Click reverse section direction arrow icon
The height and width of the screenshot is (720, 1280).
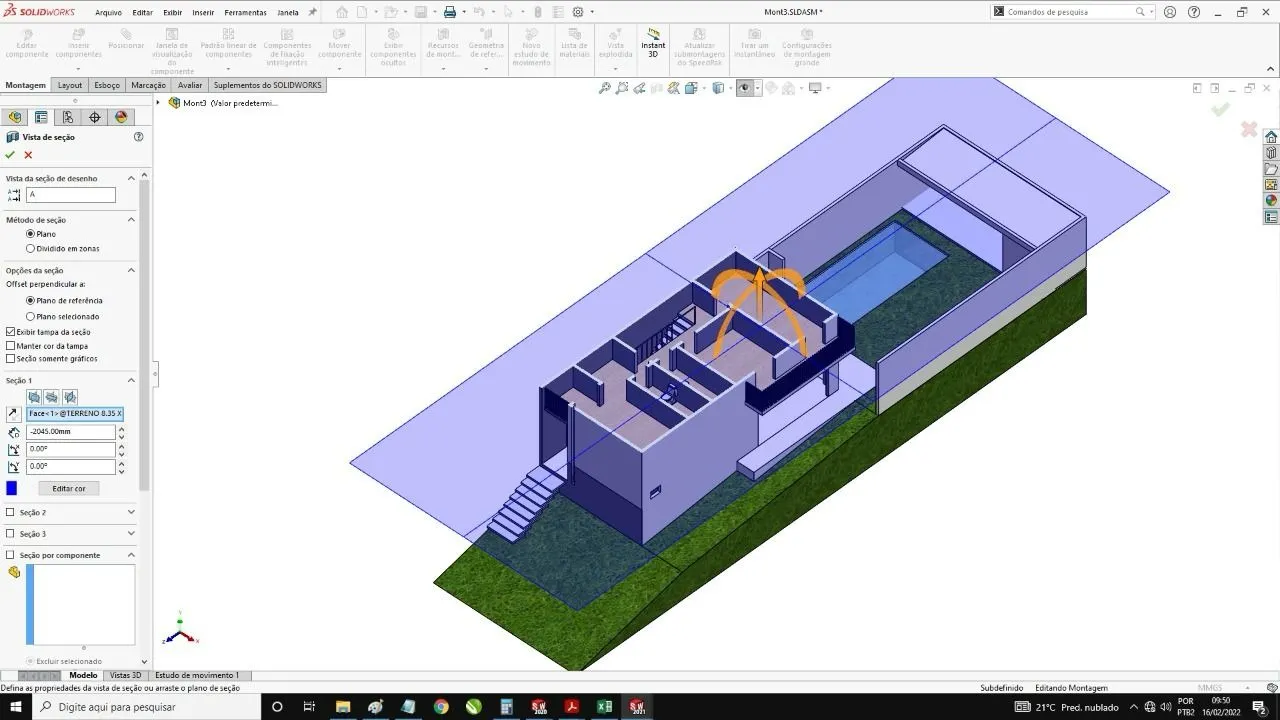[x=13, y=413]
